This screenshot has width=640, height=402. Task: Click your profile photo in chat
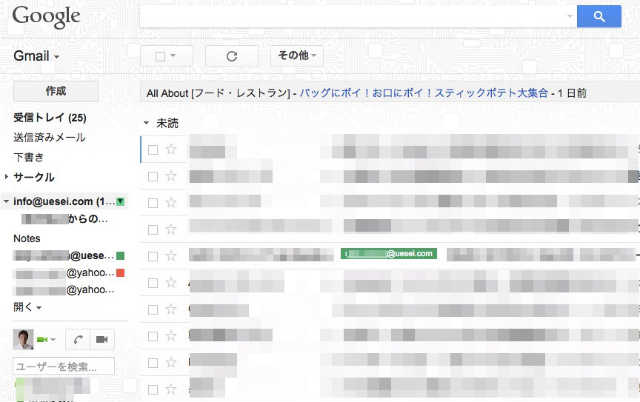(x=23, y=339)
